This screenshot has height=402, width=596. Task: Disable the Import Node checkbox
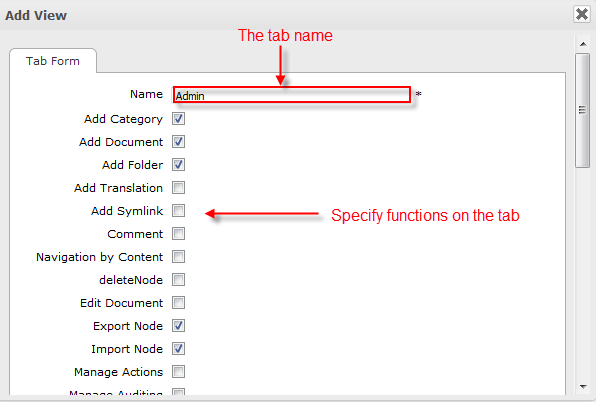(x=178, y=348)
